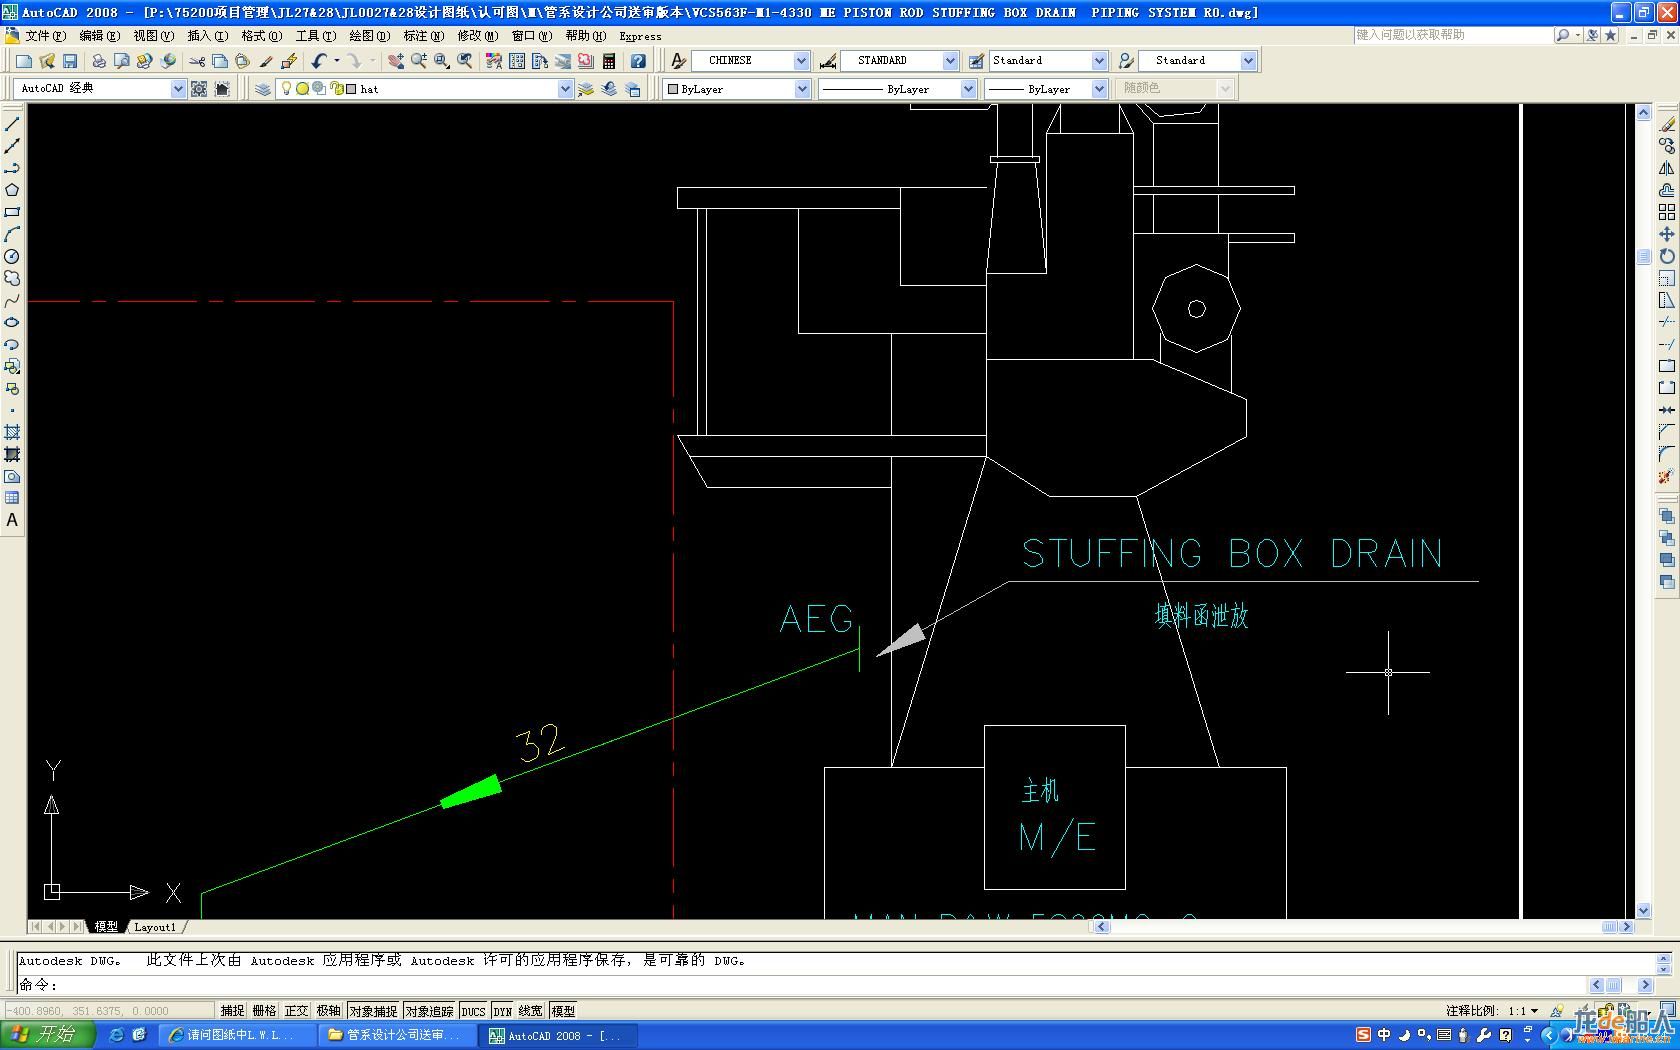Switch to the Layout1 tab

click(x=155, y=927)
